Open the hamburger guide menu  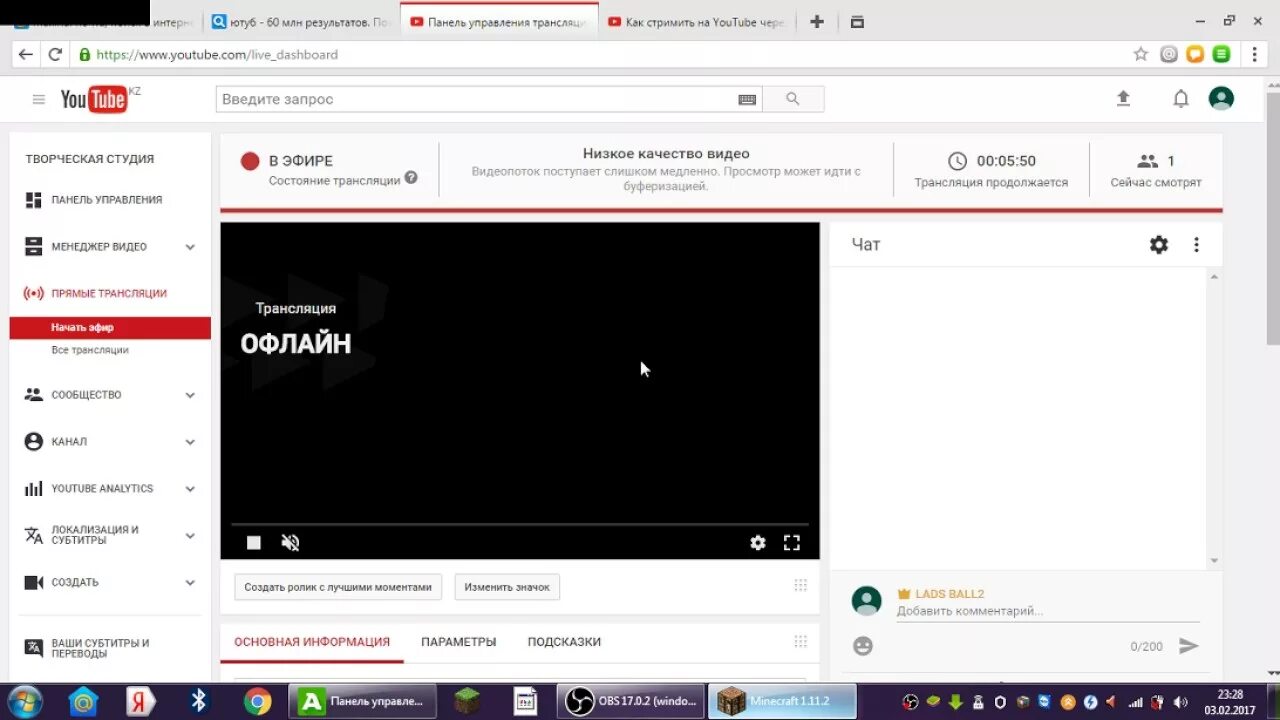pos(39,99)
